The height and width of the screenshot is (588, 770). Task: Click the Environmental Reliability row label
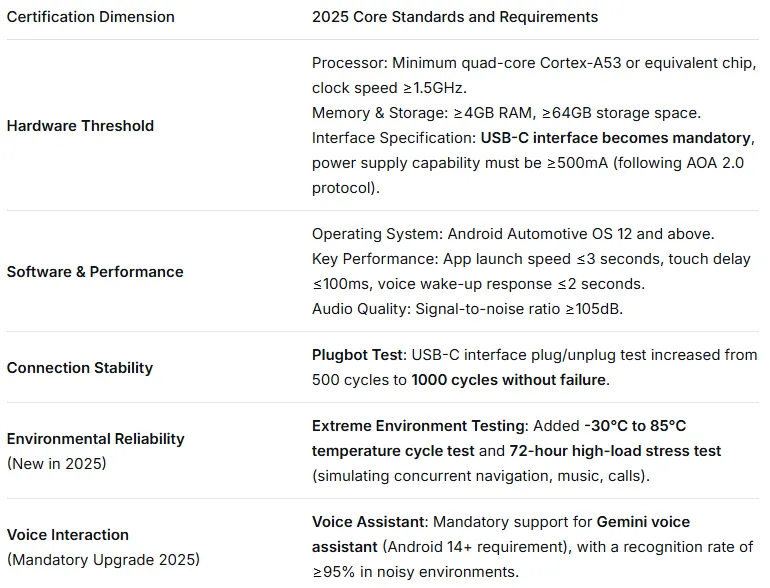tap(95, 439)
